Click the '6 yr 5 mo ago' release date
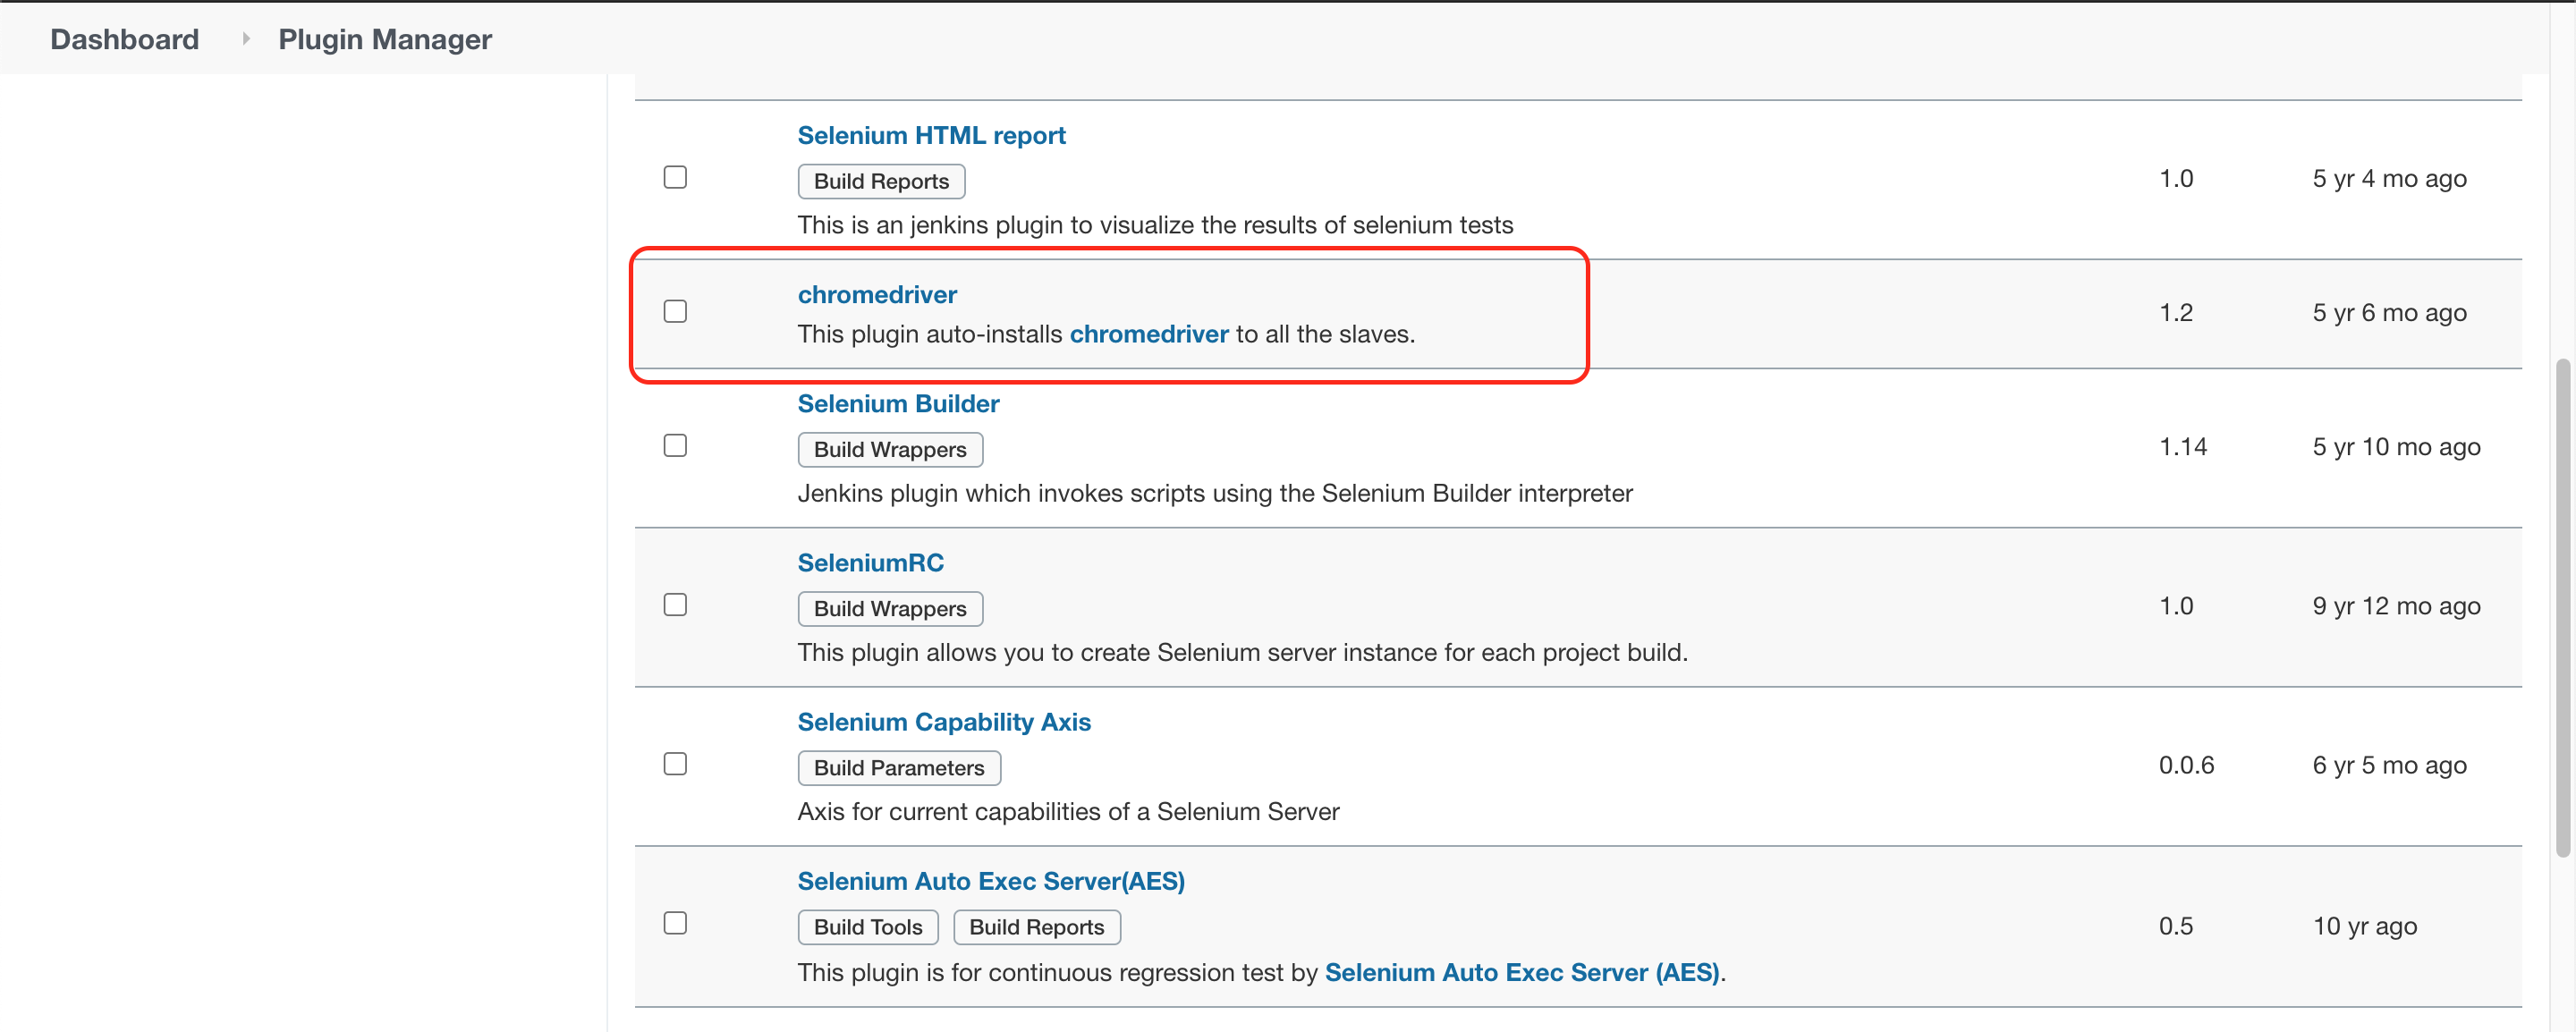Screen dimensions: 2576x1032 2389,765
